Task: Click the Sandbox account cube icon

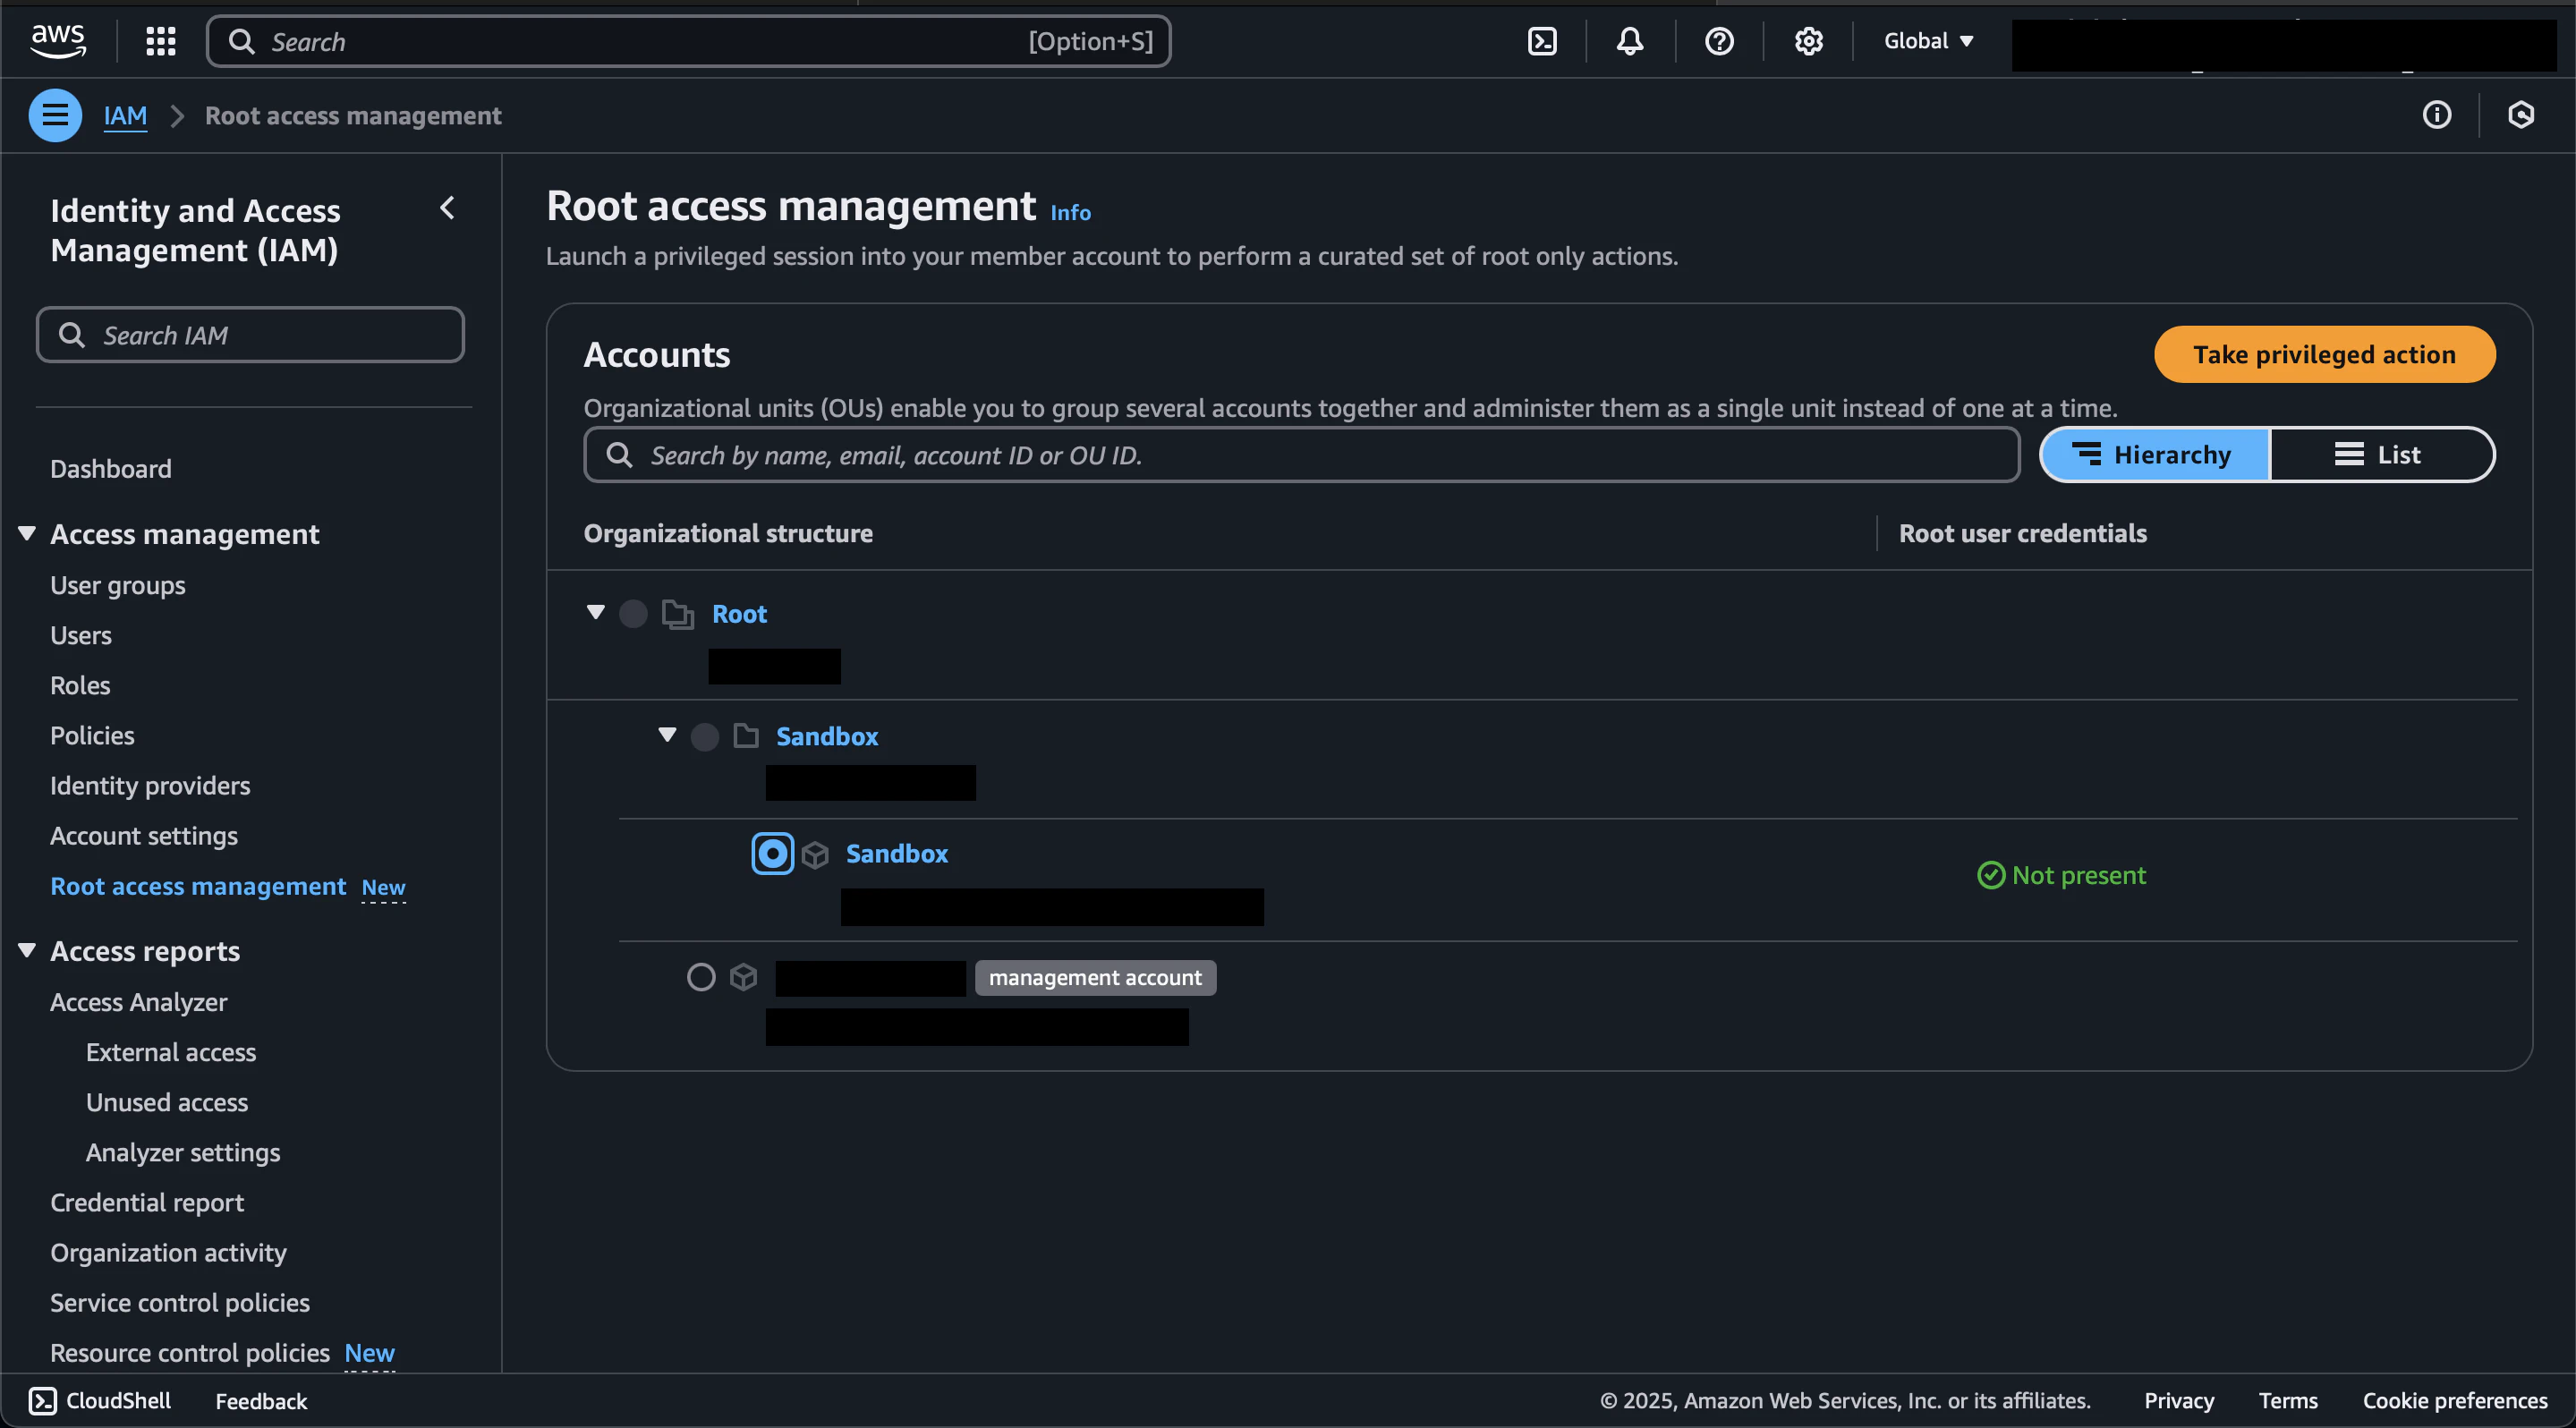Action: click(815, 855)
